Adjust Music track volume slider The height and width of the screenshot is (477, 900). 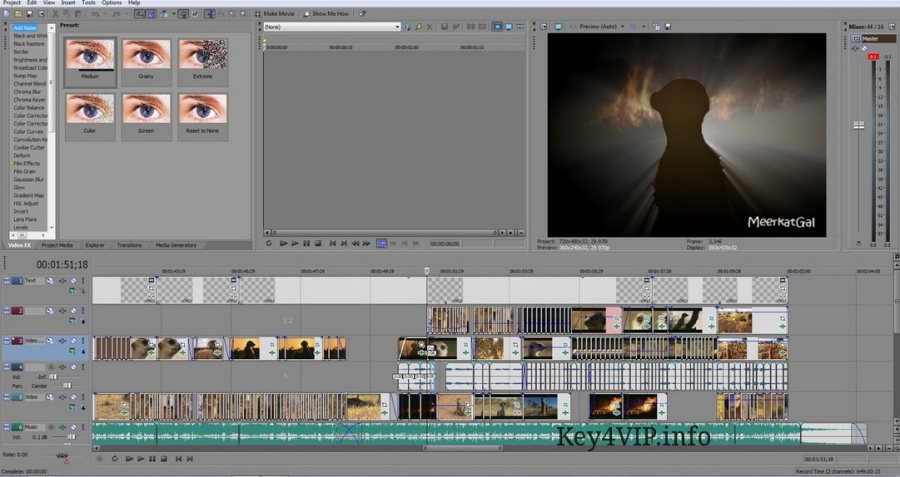click(x=72, y=437)
